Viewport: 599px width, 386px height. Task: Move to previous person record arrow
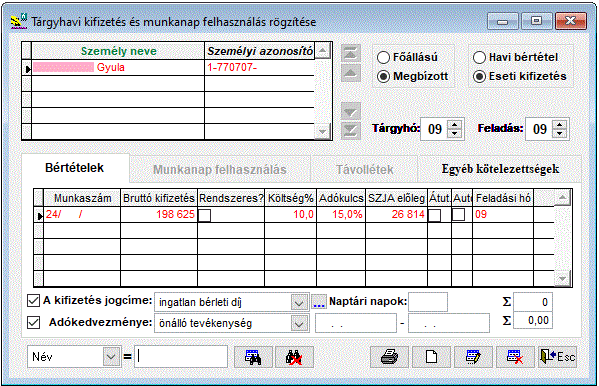click(351, 73)
